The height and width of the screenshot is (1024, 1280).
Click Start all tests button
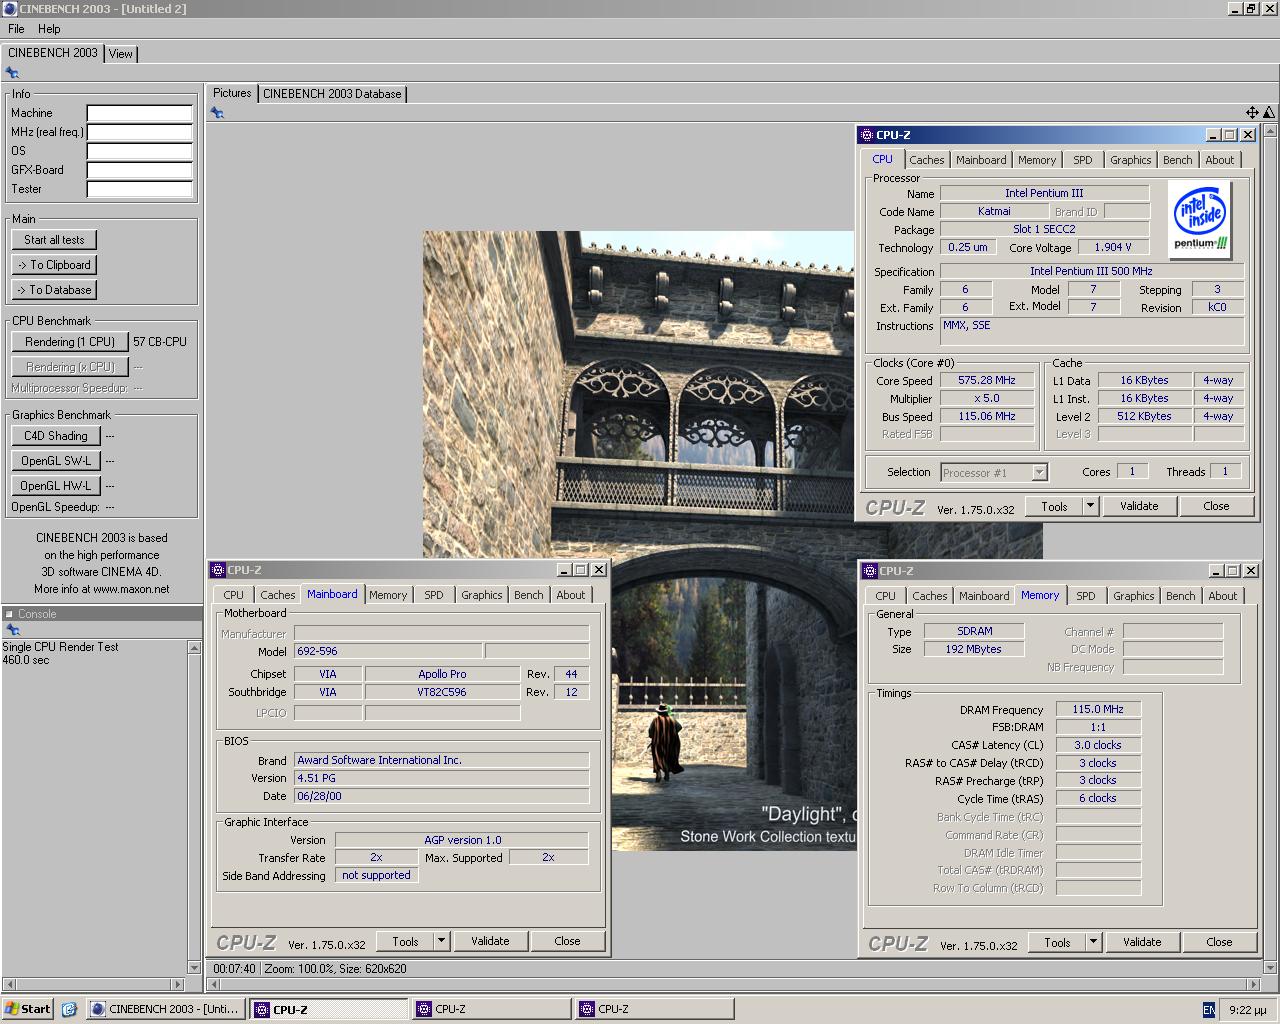point(55,240)
